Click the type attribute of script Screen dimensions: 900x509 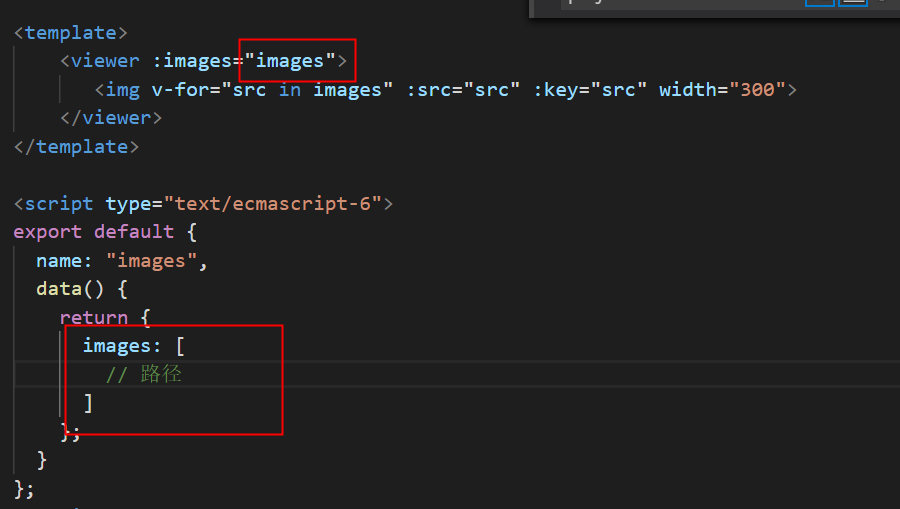[x=128, y=204]
